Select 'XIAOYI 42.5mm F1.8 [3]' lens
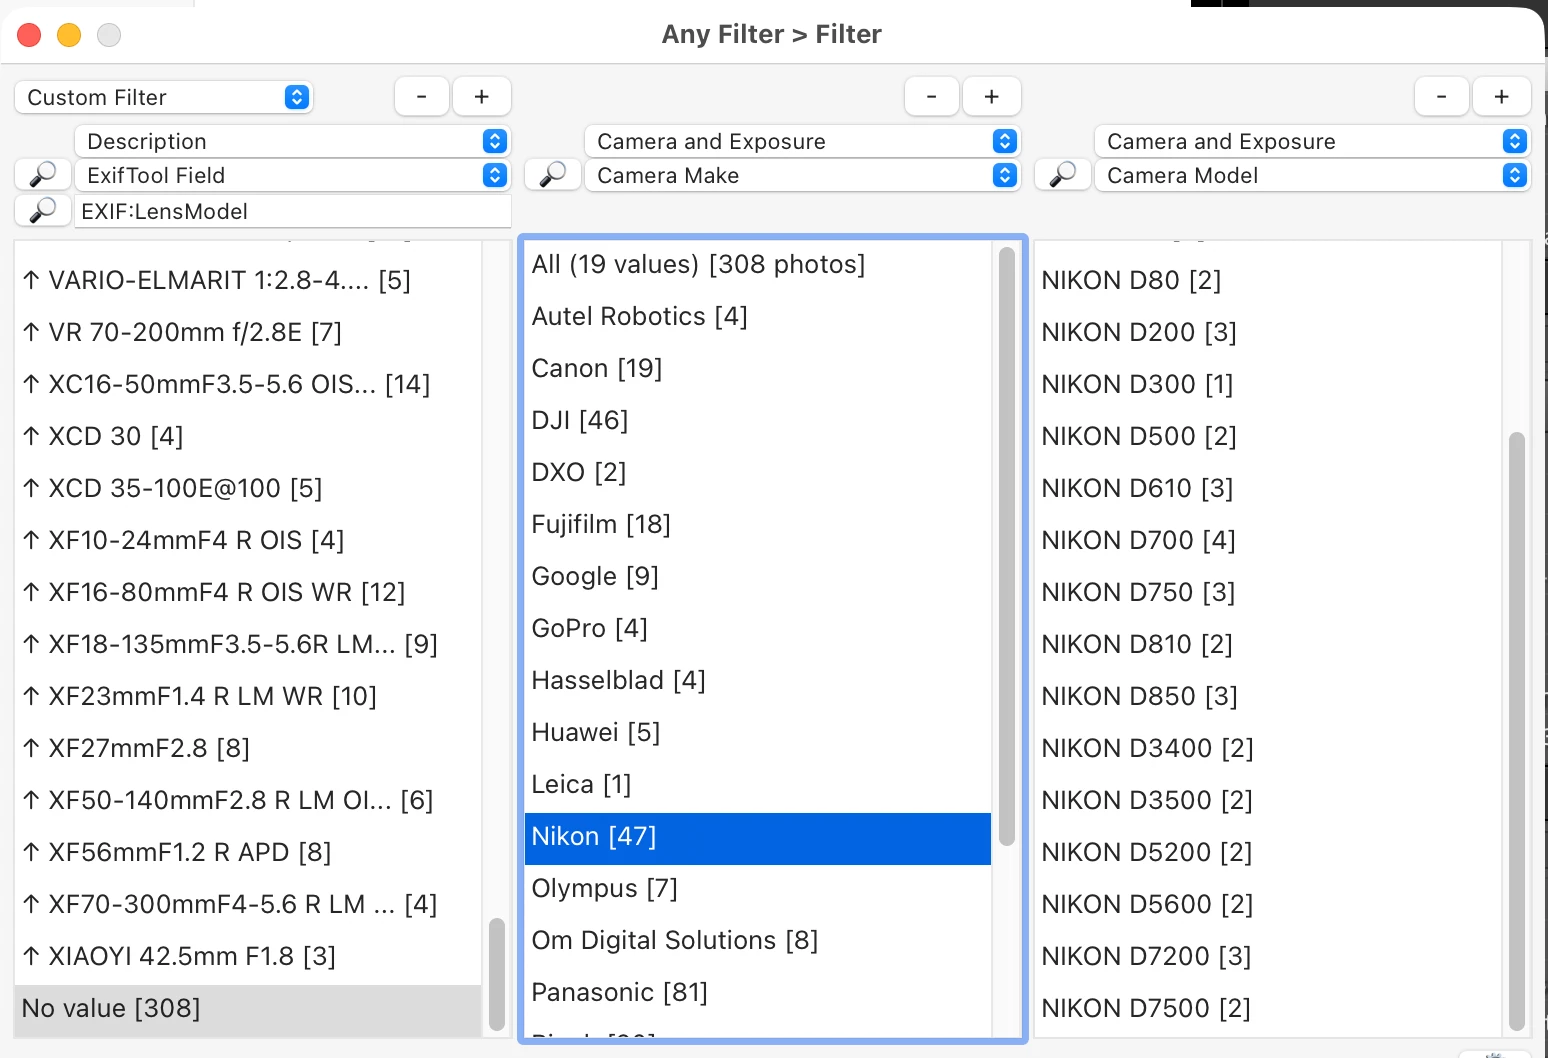Screen dimensions: 1548x1058 (248, 956)
